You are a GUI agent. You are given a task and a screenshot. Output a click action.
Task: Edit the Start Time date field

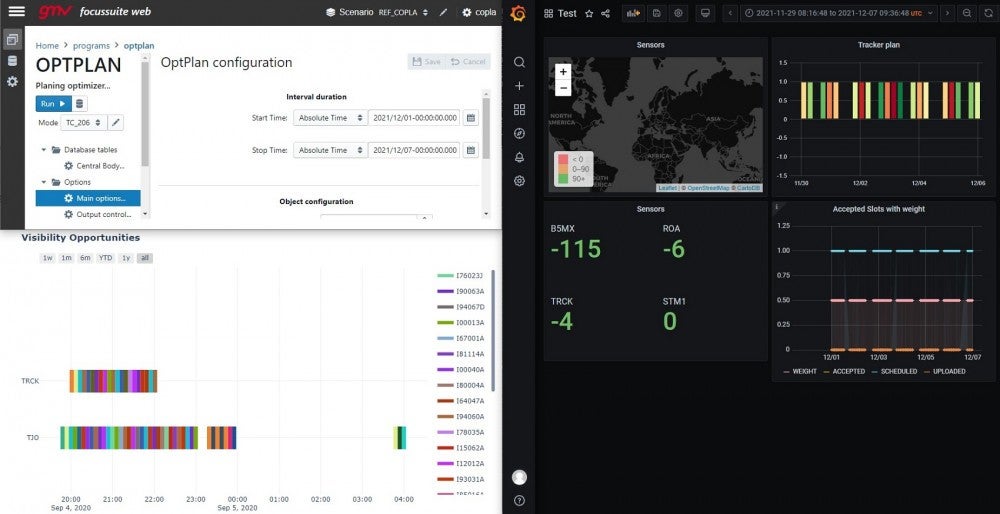pyautogui.click(x=414, y=118)
